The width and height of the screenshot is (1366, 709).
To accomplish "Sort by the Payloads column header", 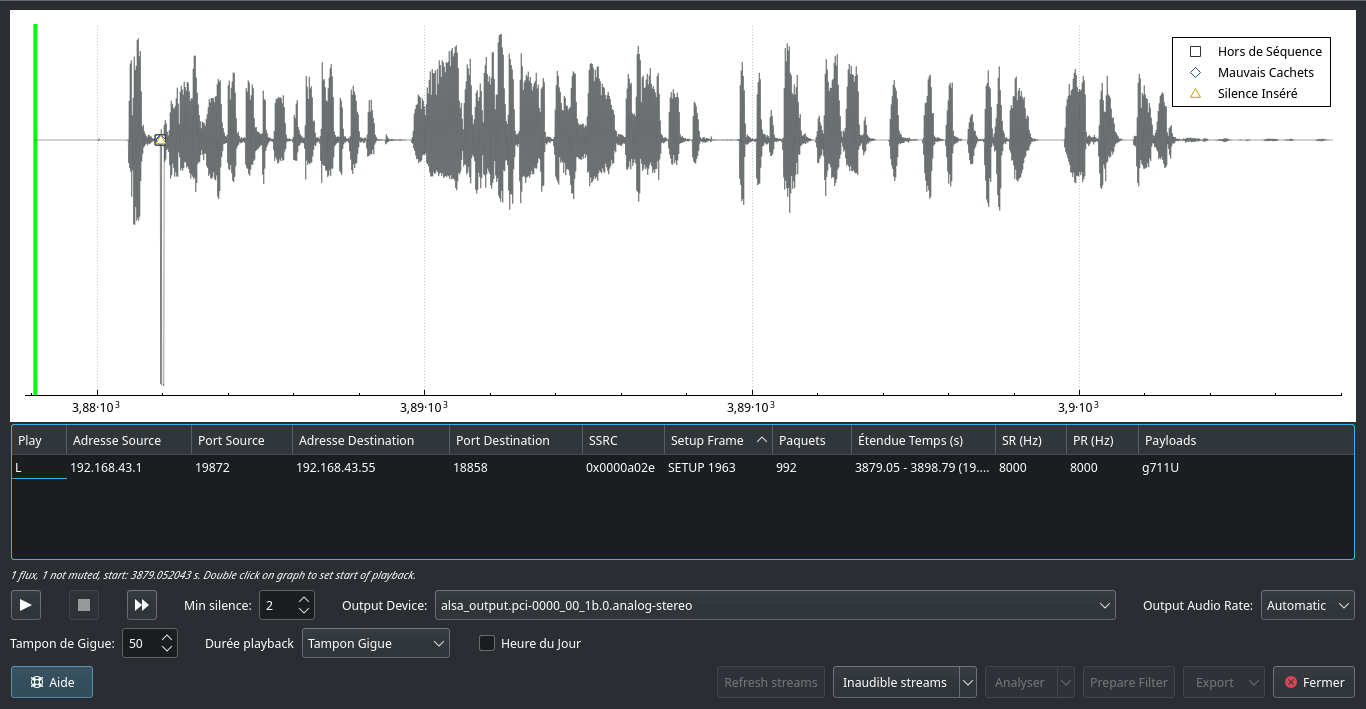I will [1246, 440].
